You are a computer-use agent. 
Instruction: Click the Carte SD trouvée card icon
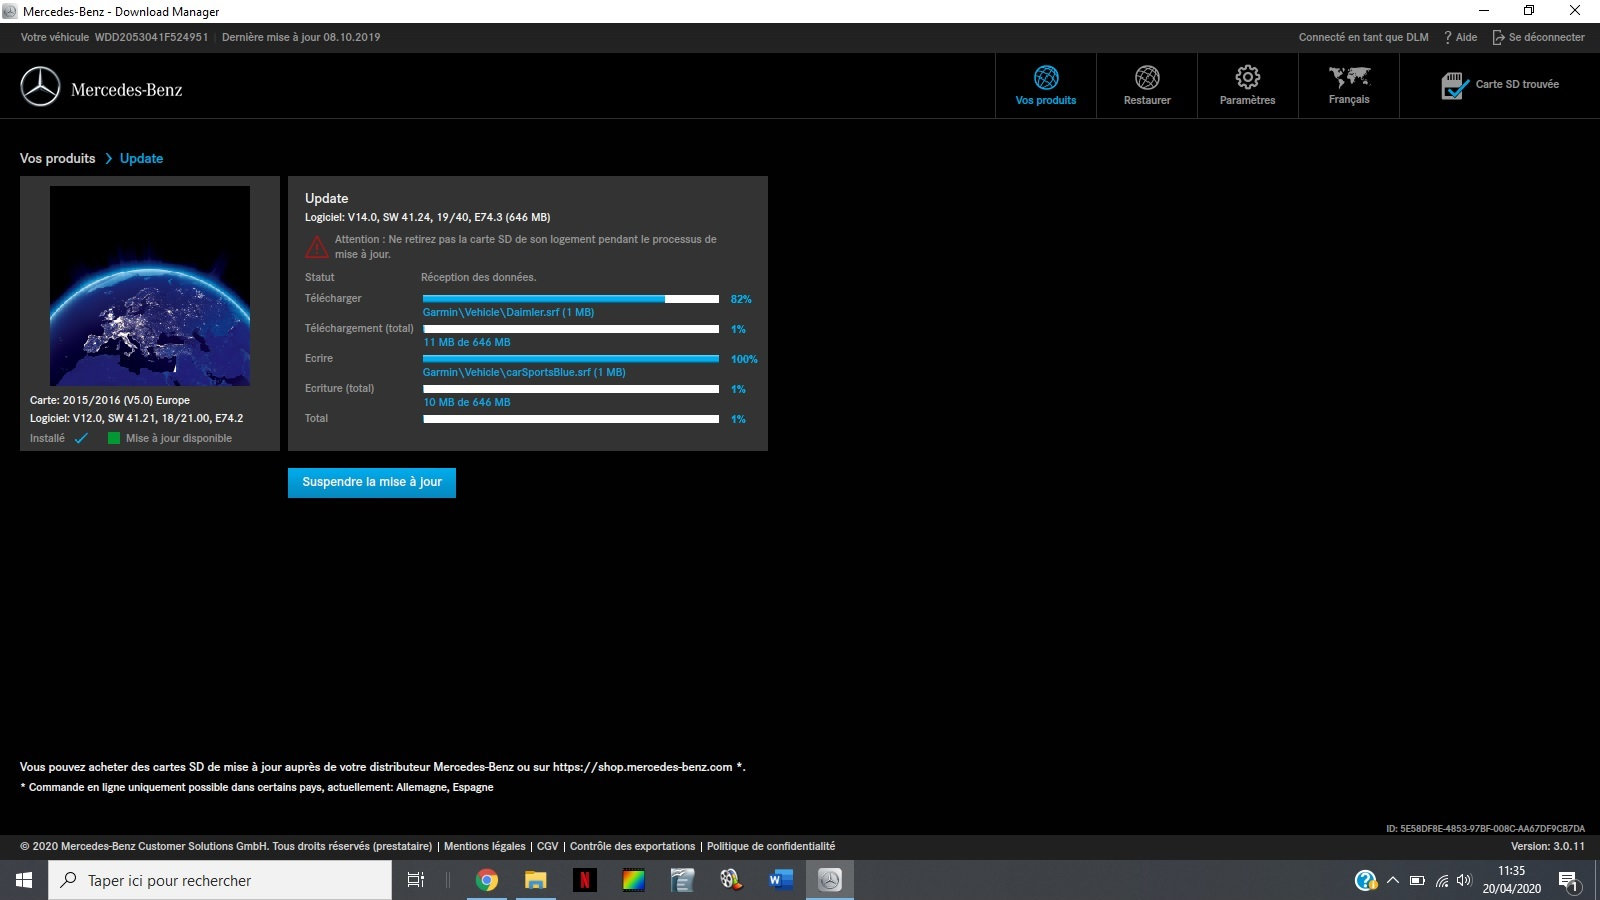(1455, 86)
